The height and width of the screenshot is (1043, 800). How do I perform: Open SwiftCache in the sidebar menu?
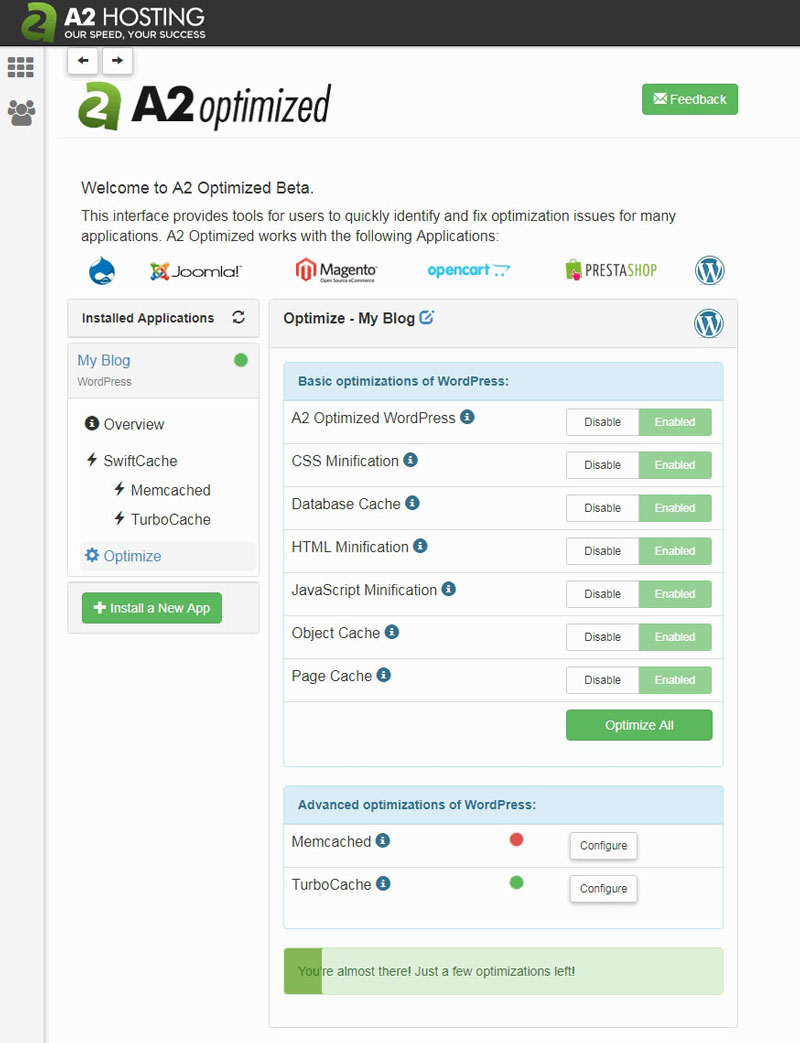132,460
